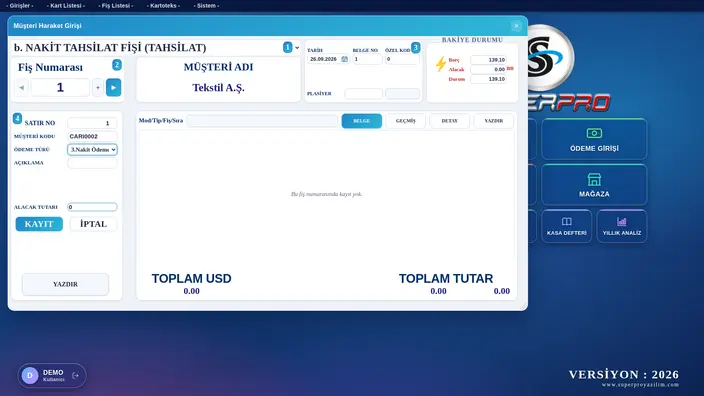
Task: Expand the fiş type dropdown arrow
Action: (297, 48)
